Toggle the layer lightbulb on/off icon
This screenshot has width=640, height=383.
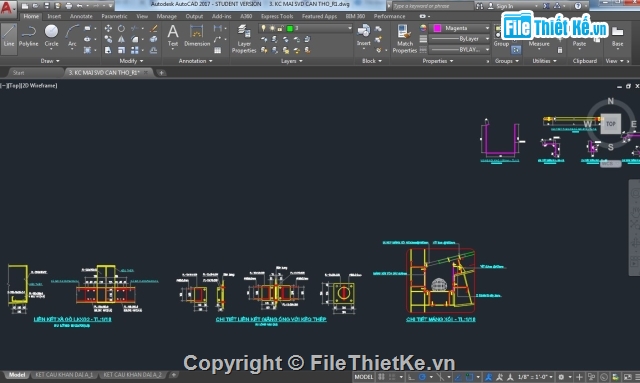264,28
